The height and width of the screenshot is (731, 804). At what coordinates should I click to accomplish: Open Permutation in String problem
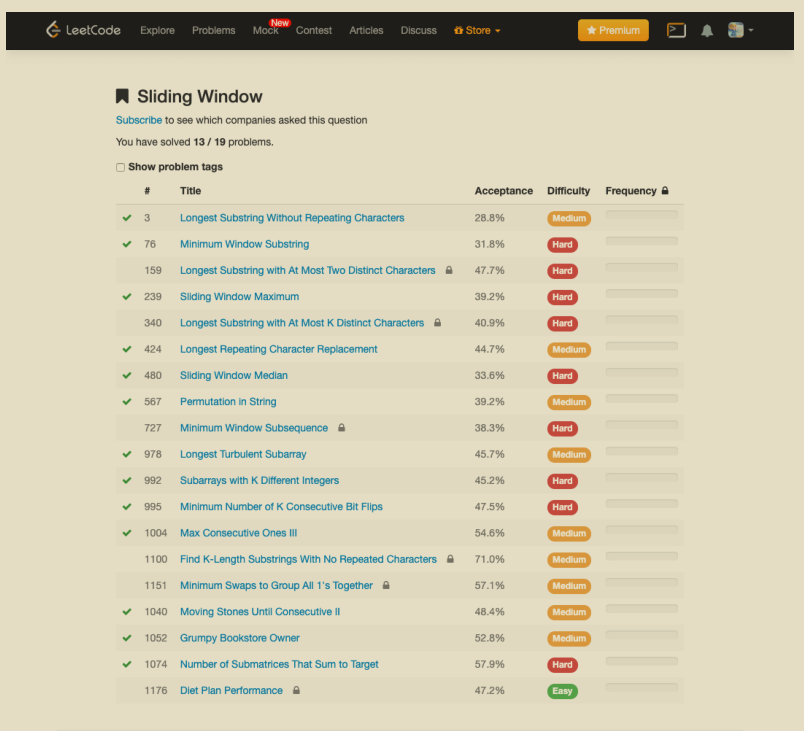click(x=228, y=401)
